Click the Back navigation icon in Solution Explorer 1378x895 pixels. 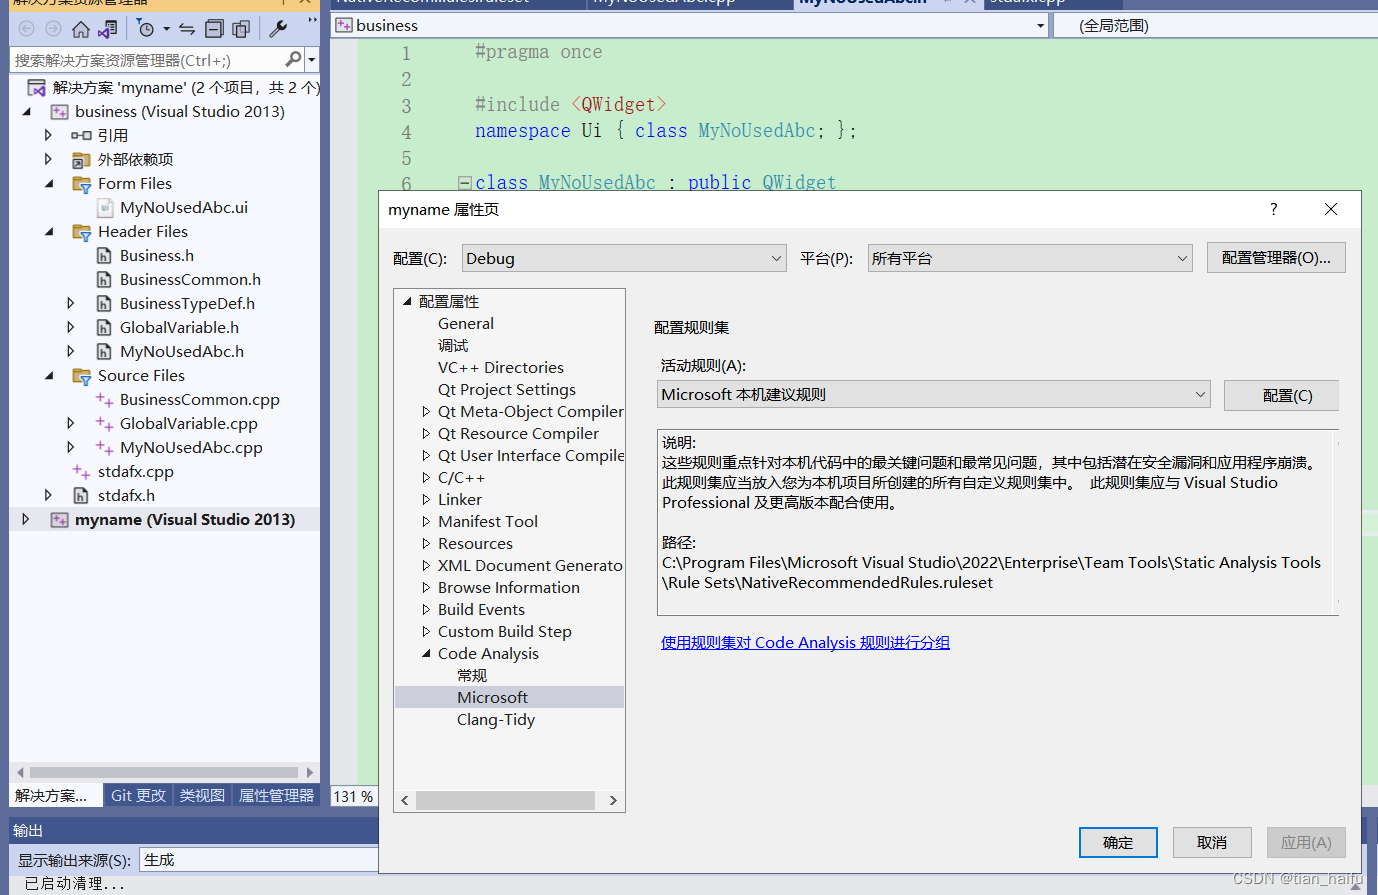click(x=26, y=28)
